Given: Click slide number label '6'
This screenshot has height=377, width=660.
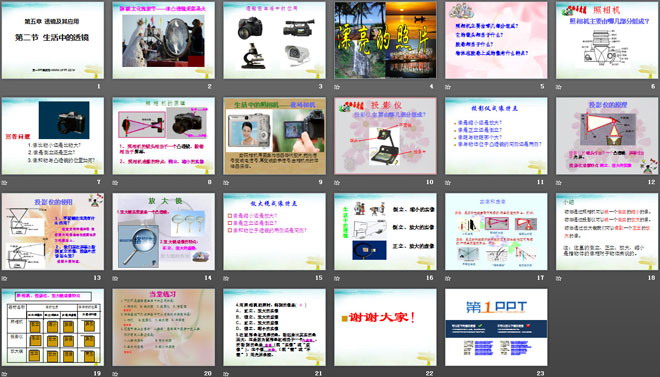Looking at the screenshot, I should coord(653,87).
